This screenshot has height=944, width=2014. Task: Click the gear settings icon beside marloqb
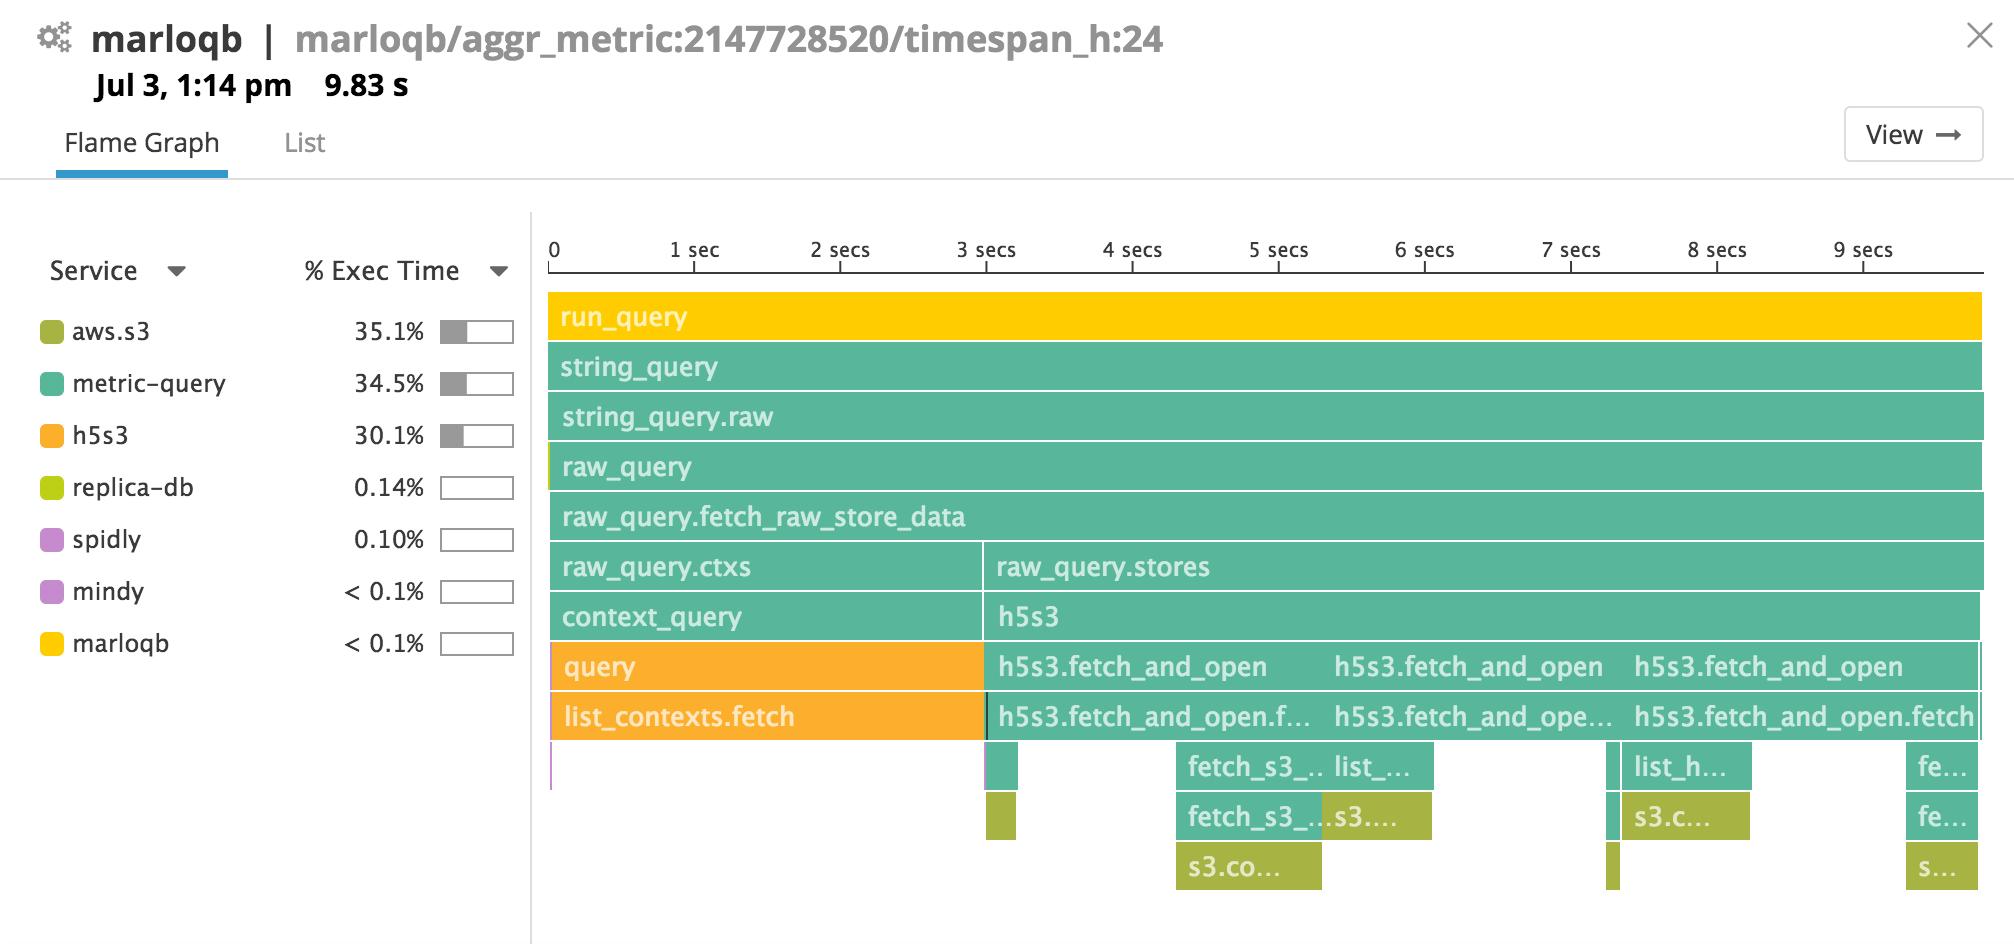pos(54,36)
